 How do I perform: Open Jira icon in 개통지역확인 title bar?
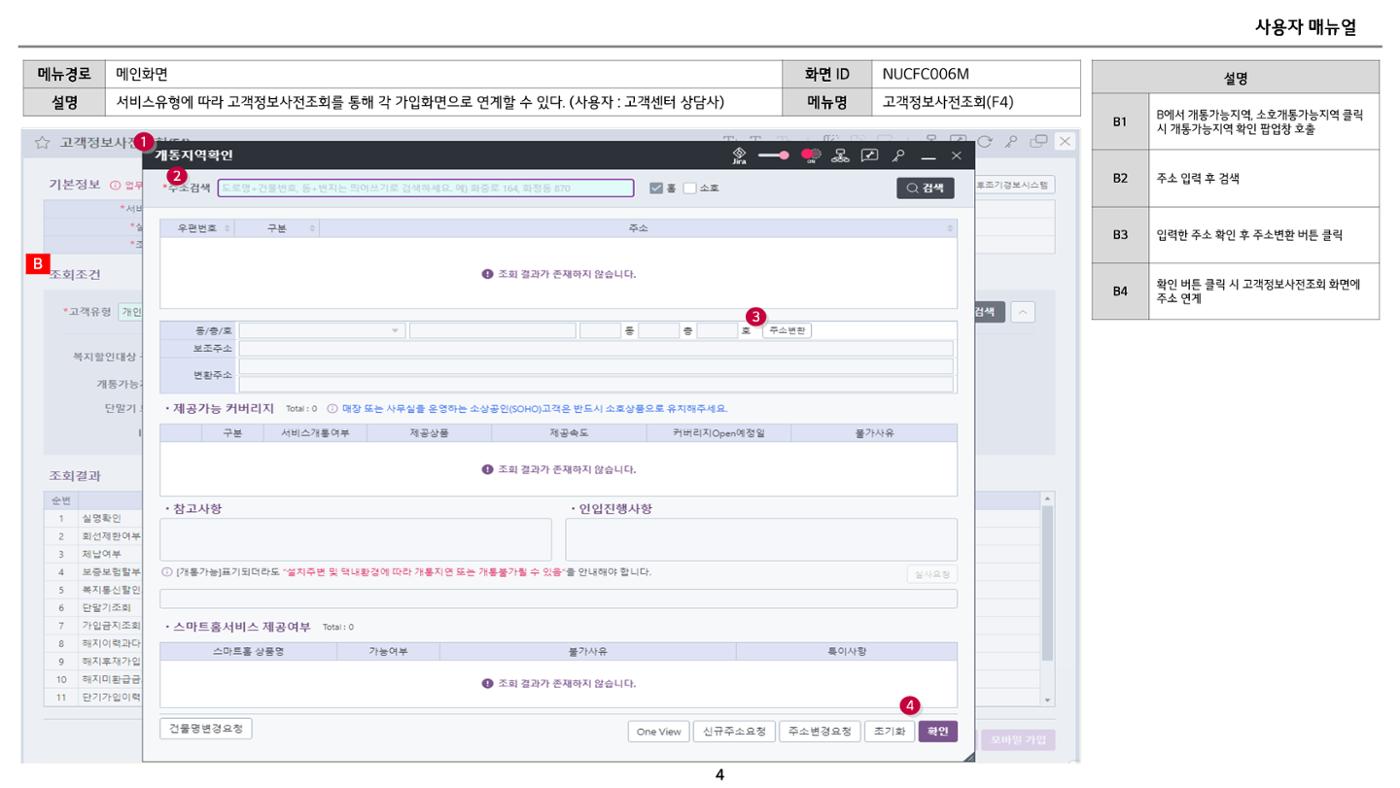pos(740,156)
